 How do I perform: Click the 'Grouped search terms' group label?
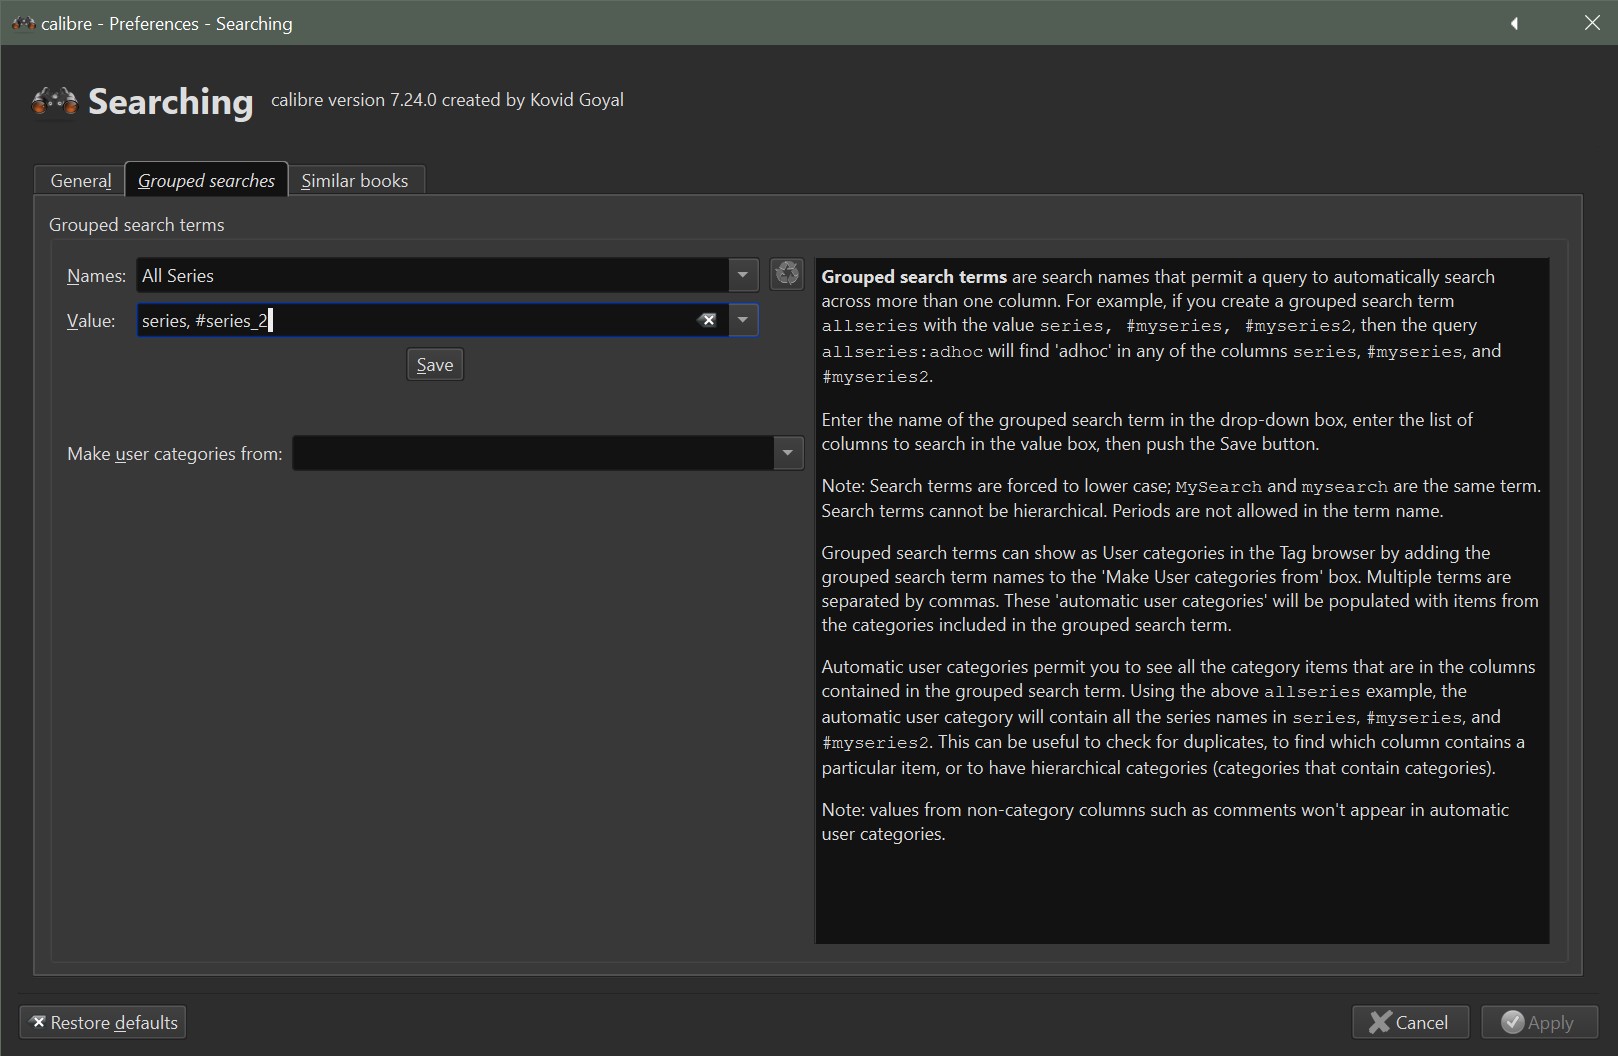(137, 225)
